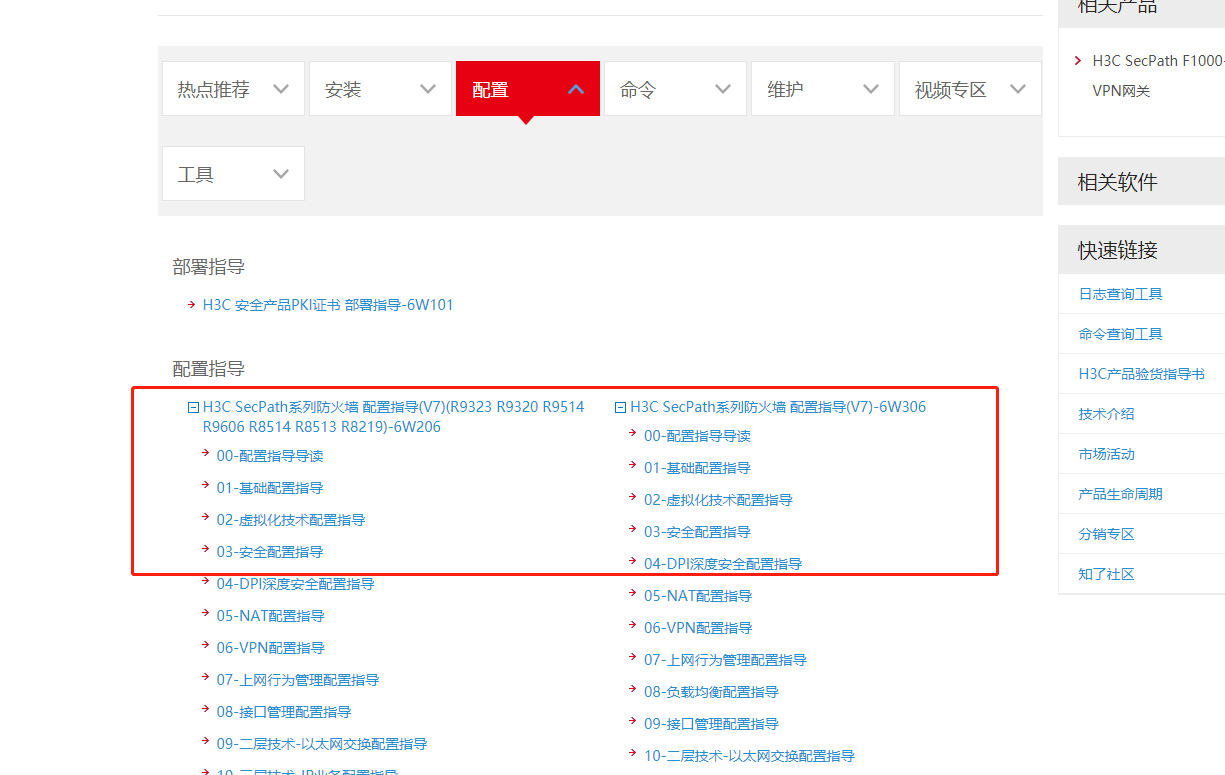
Task: Click the chevron on 命令 tab
Action: coord(723,89)
